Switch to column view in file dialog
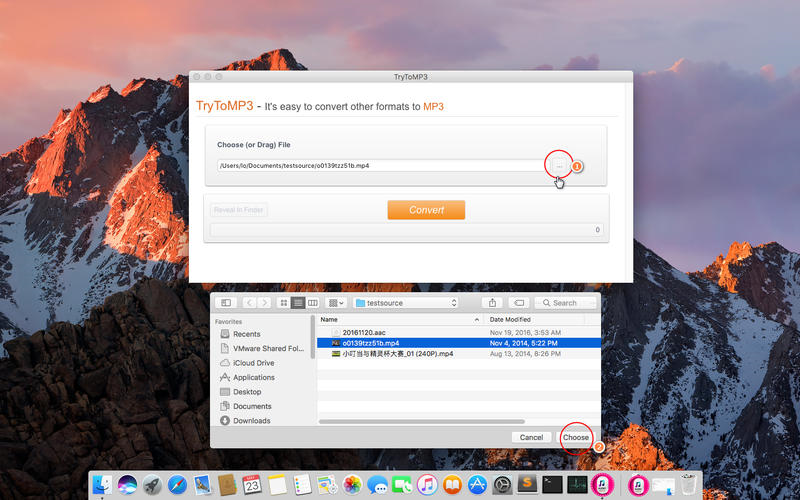This screenshot has width=800, height=500. pos(312,303)
